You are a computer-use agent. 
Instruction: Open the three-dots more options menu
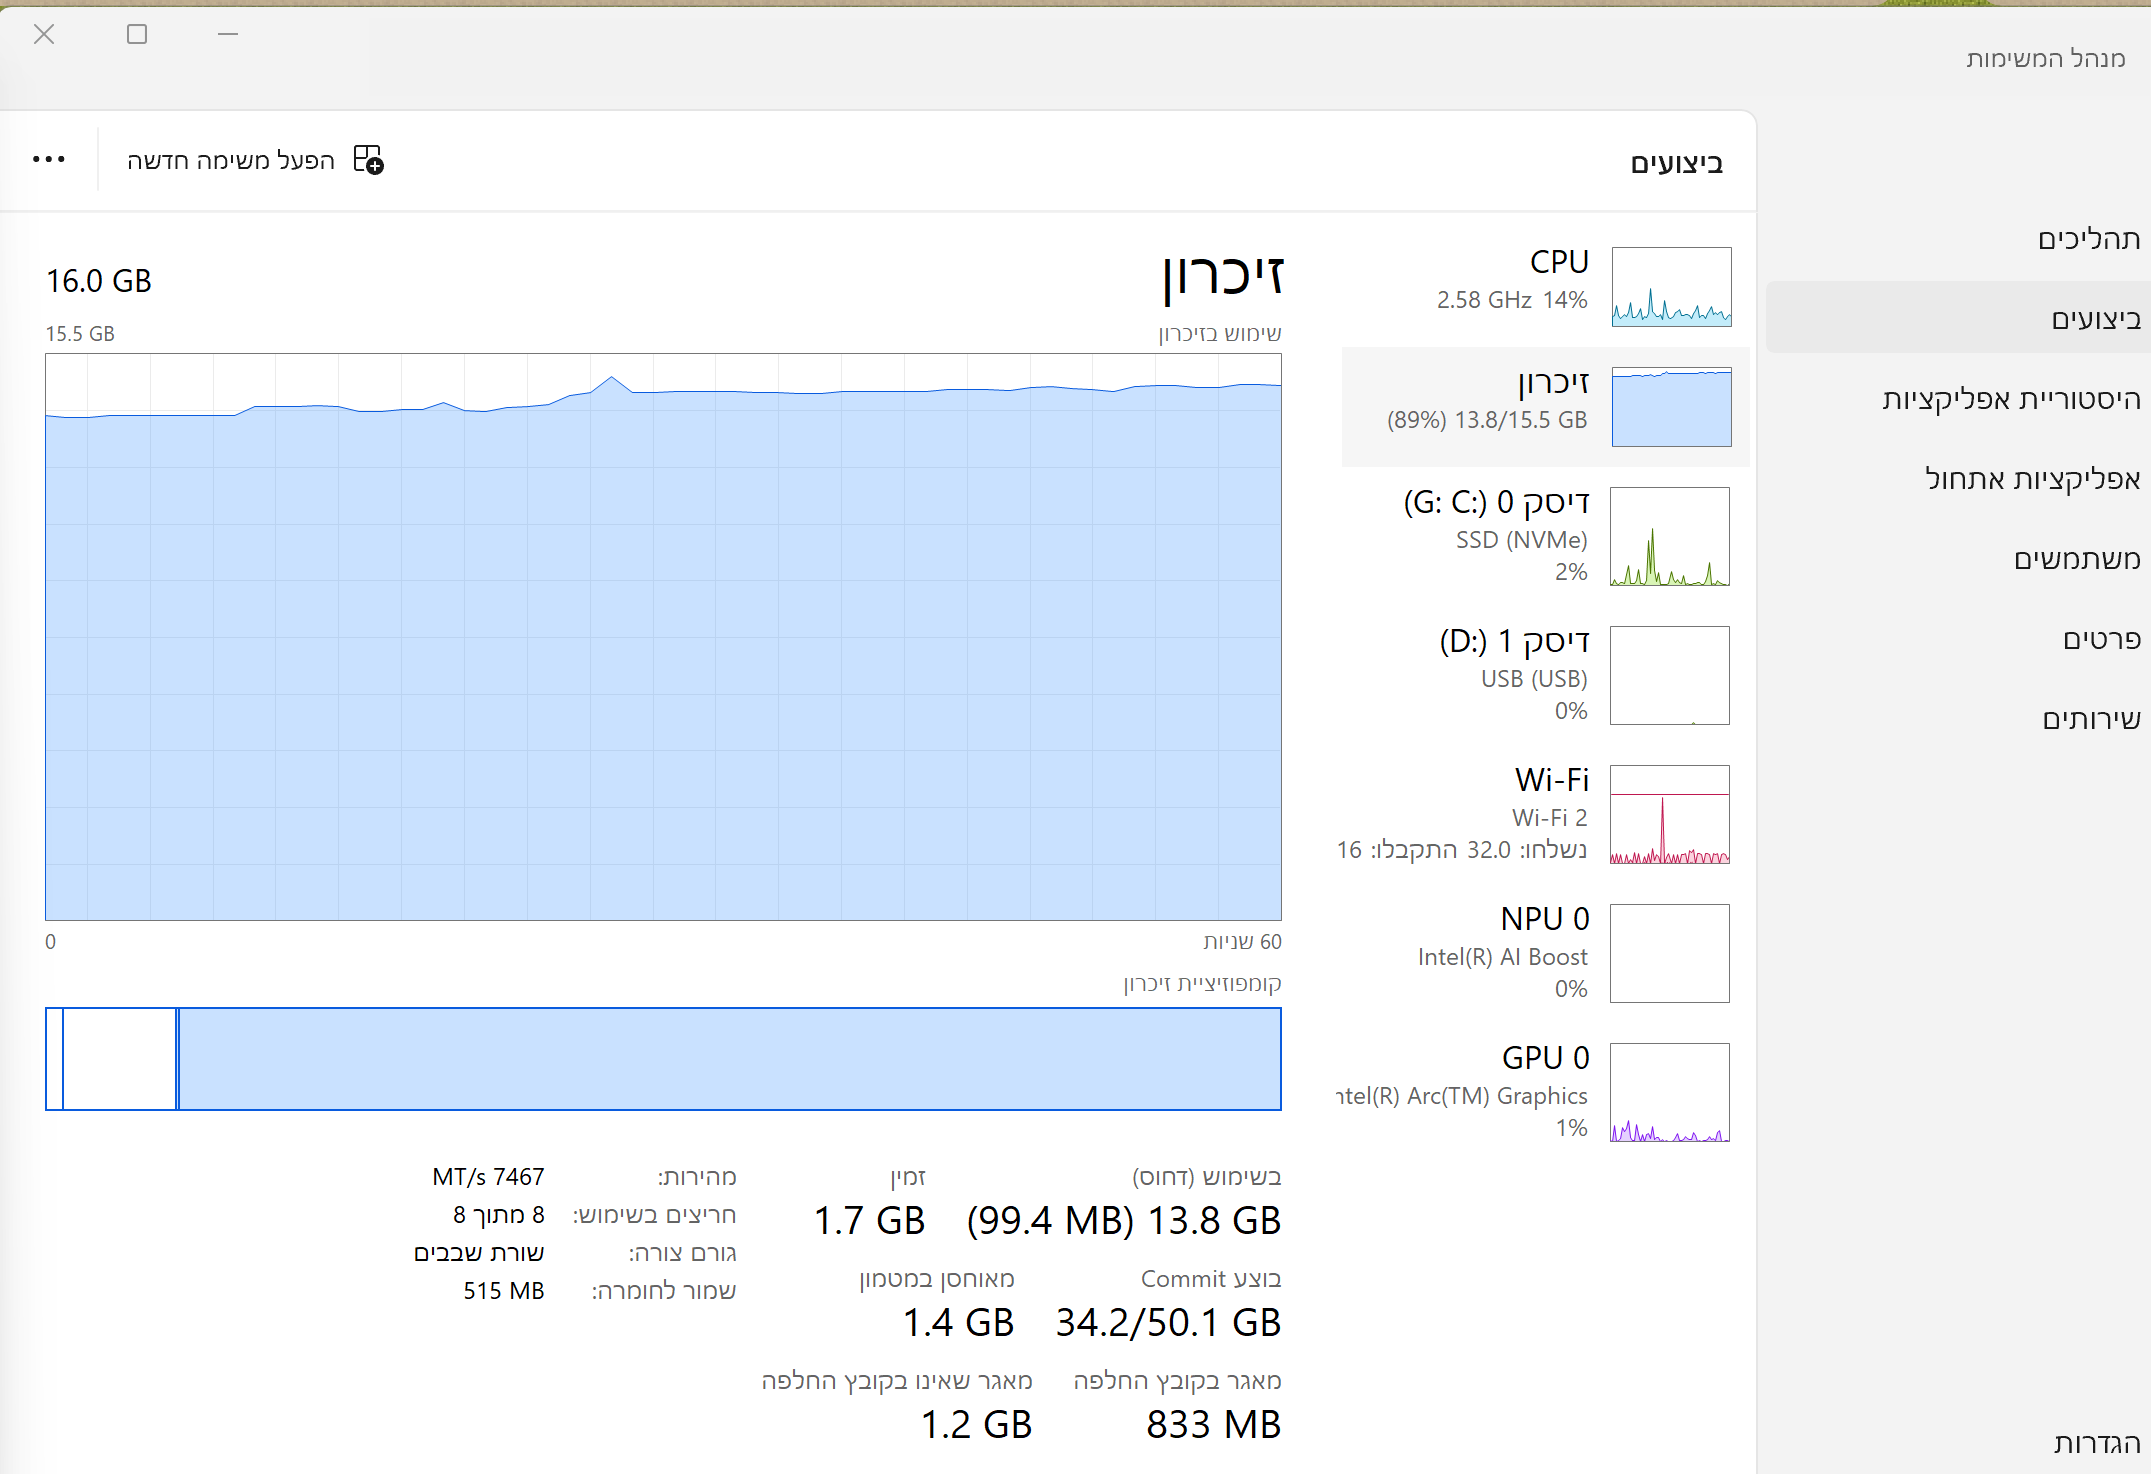point(49,160)
